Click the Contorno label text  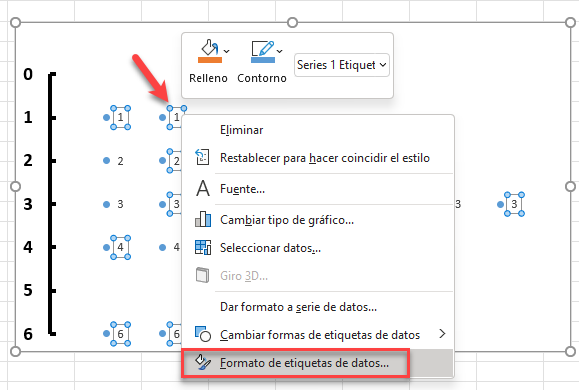point(262,78)
